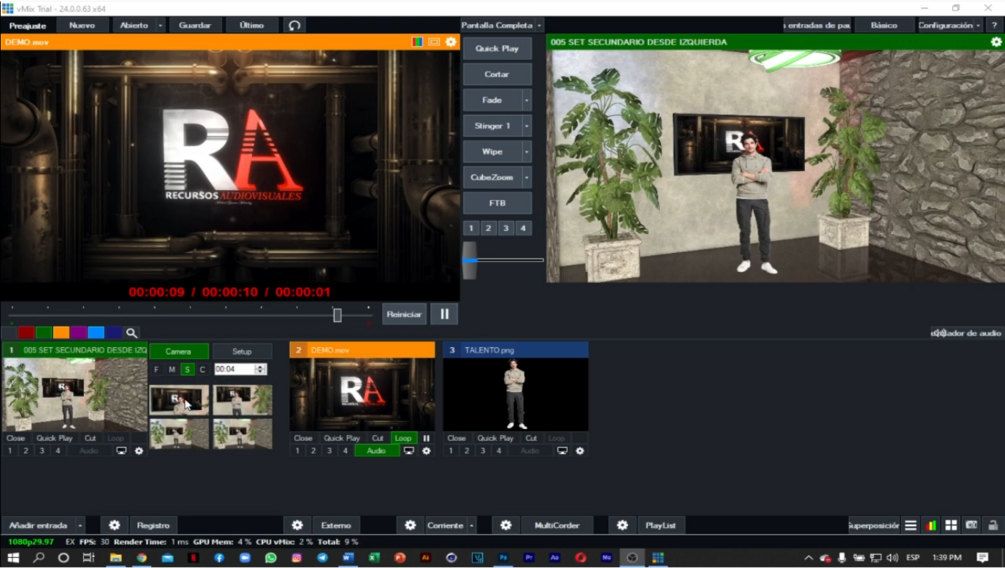Click the search magnifier beside color filters
Screen dimensions: 1005x568
[131, 333]
